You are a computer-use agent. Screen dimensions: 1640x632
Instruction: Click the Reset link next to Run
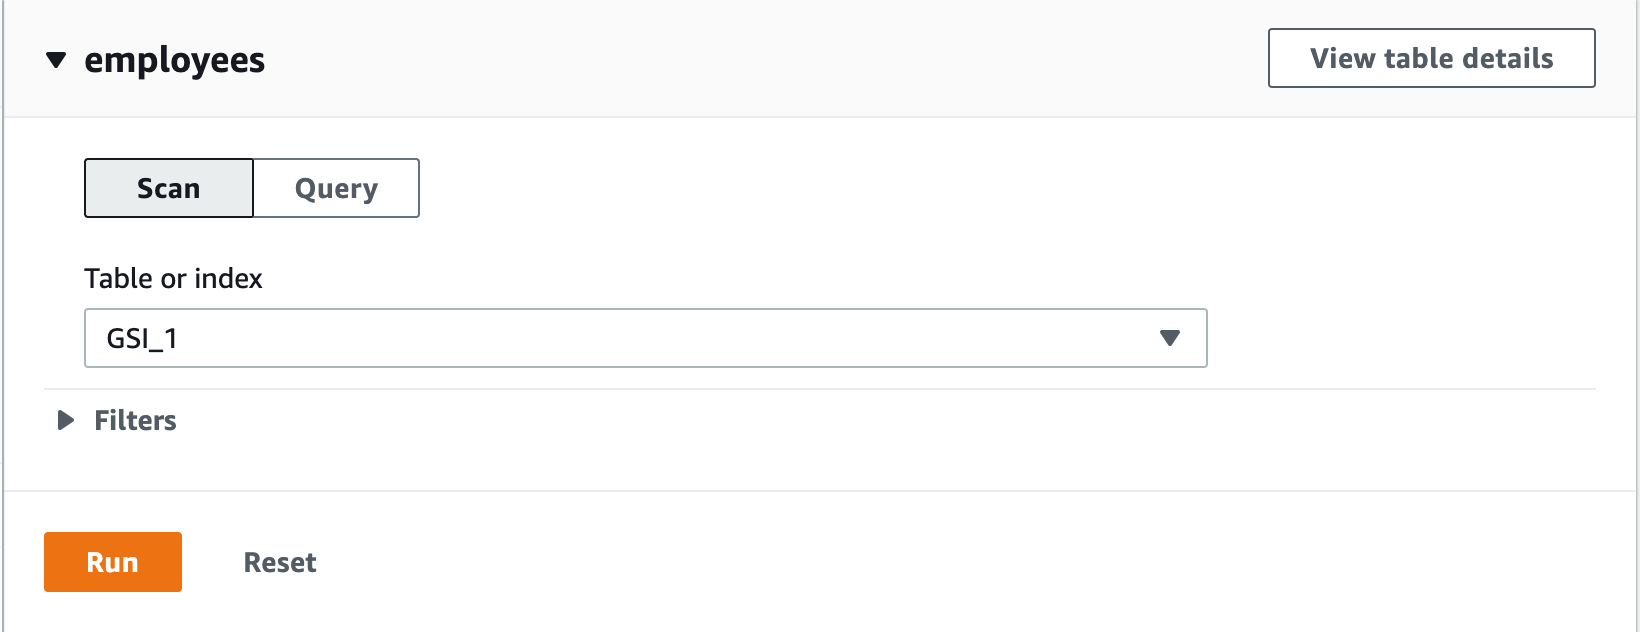280,562
